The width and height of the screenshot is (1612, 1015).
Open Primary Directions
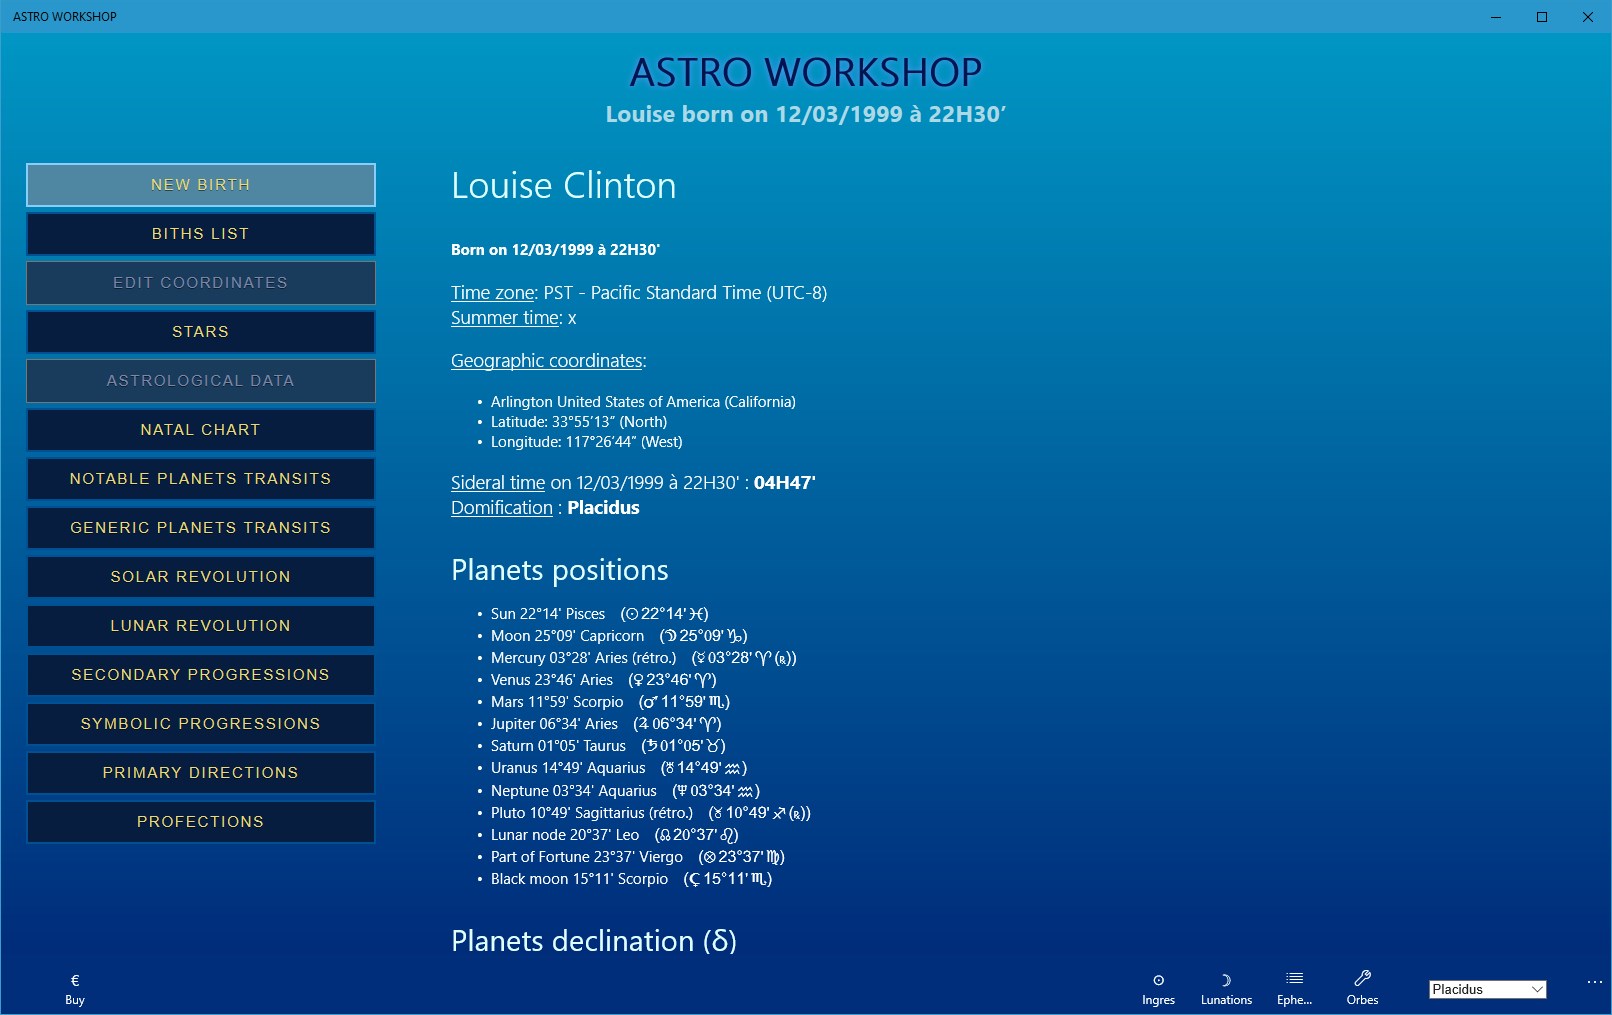201,773
